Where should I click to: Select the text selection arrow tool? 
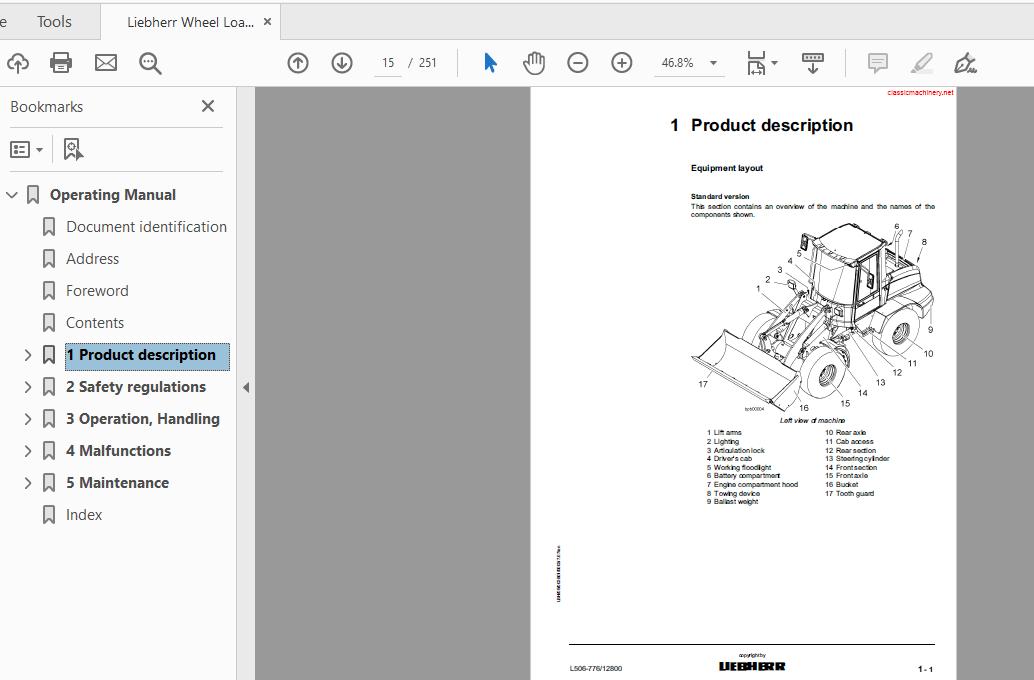489,62
